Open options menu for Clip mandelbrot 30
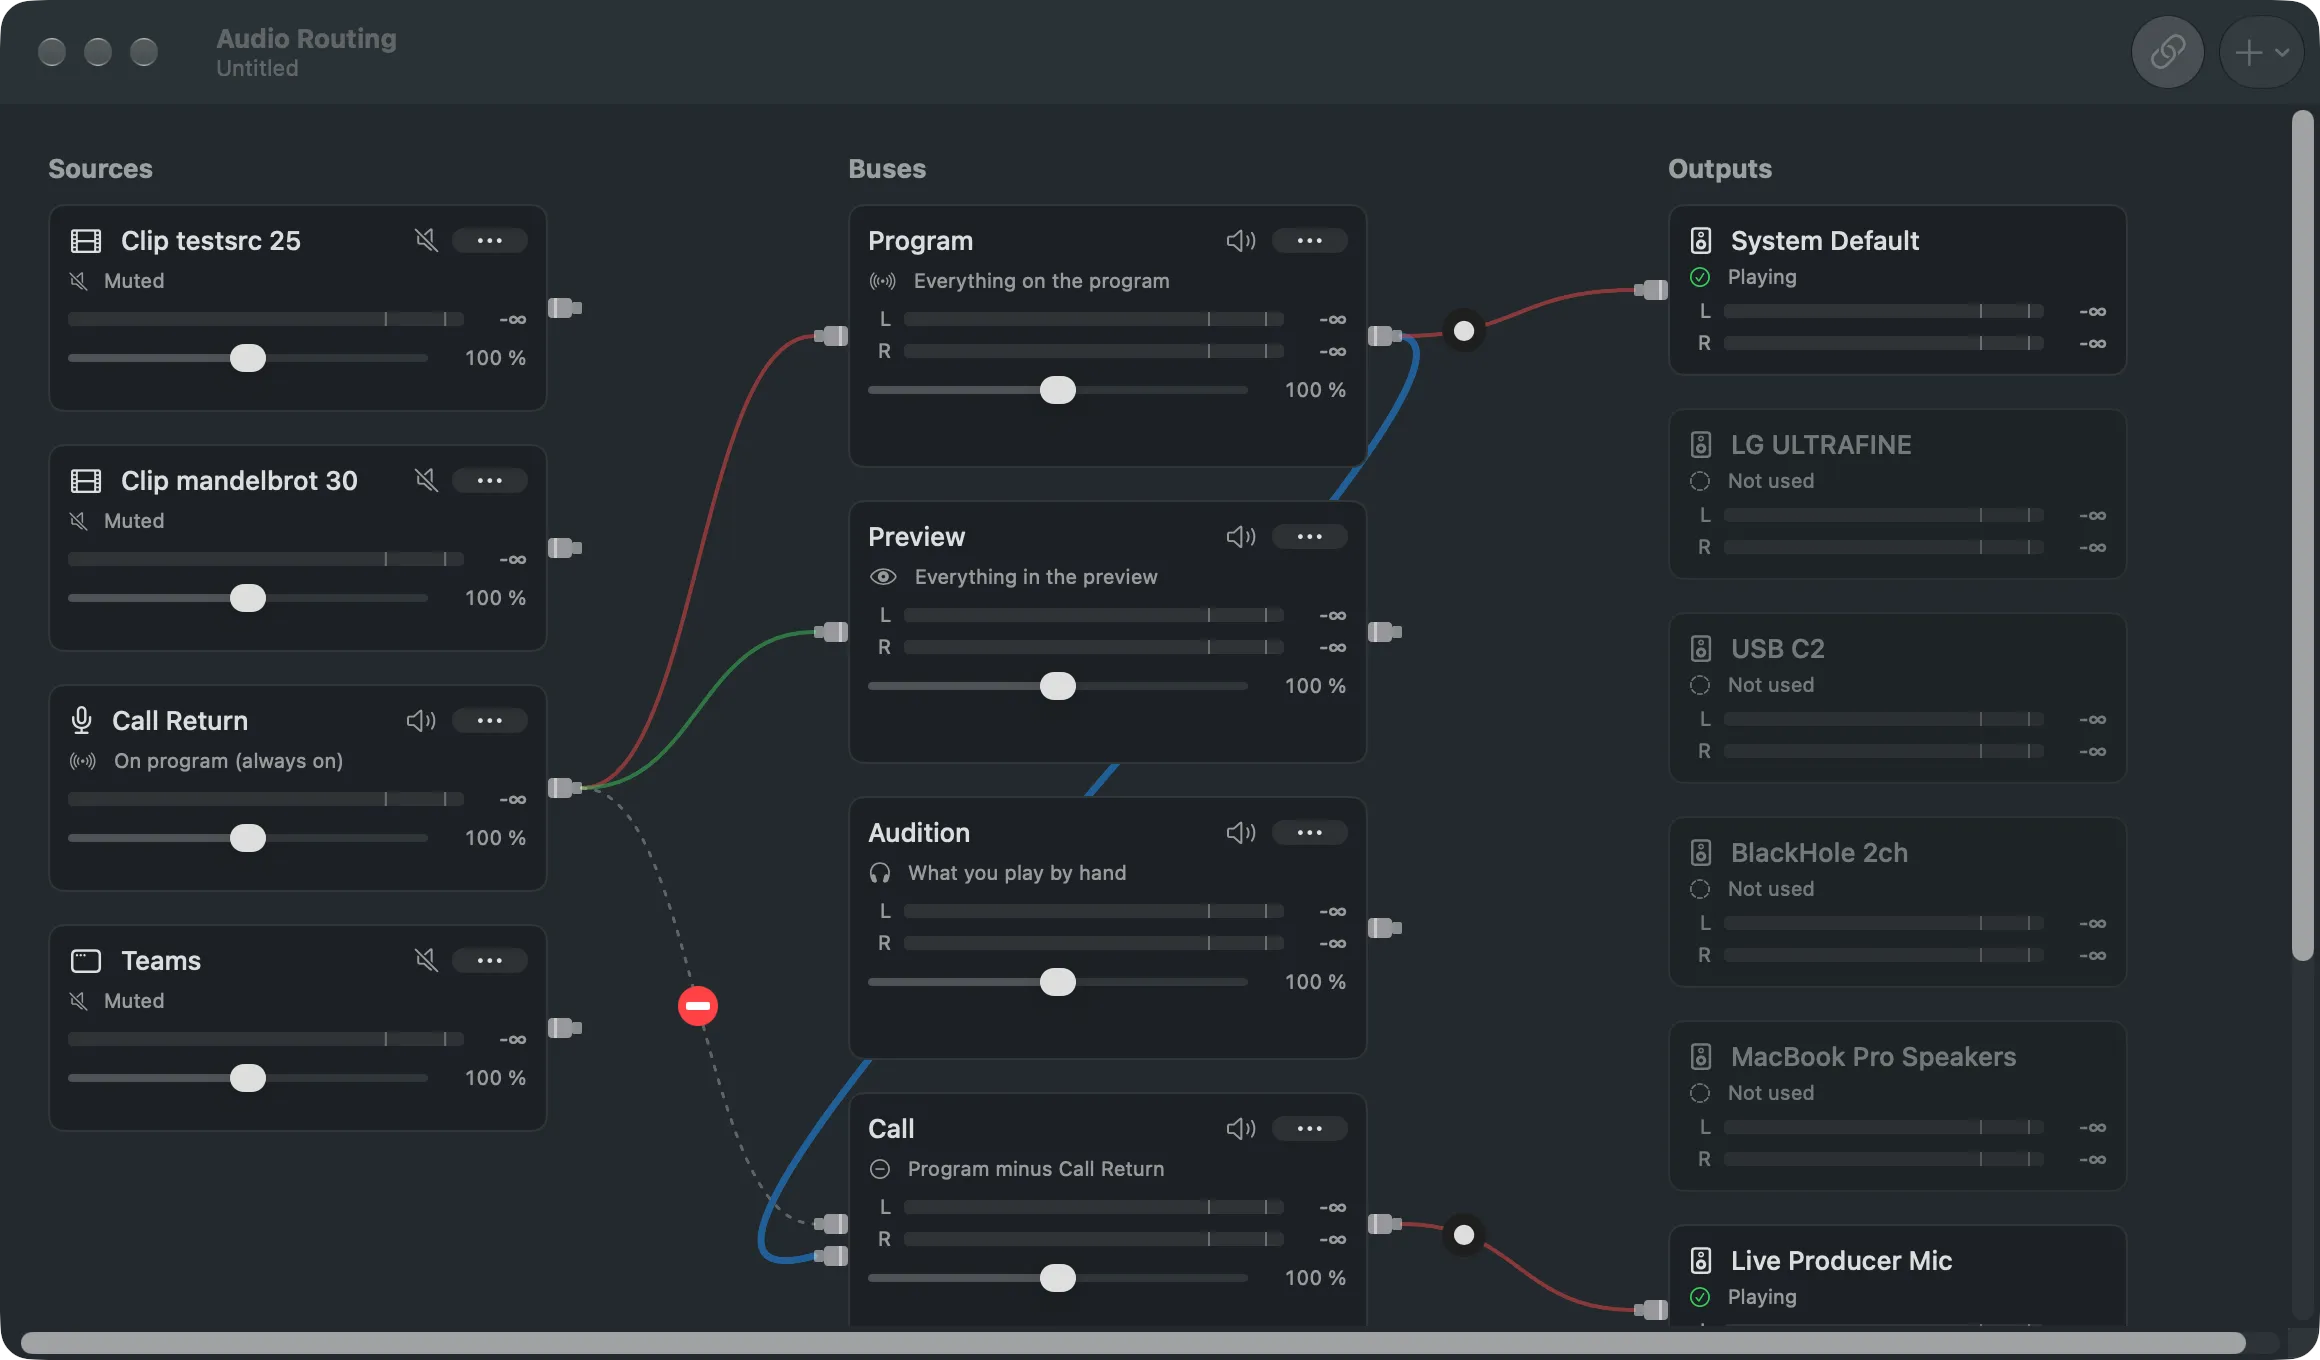Screen dimensions: 2320x1360 pos(490,480)
